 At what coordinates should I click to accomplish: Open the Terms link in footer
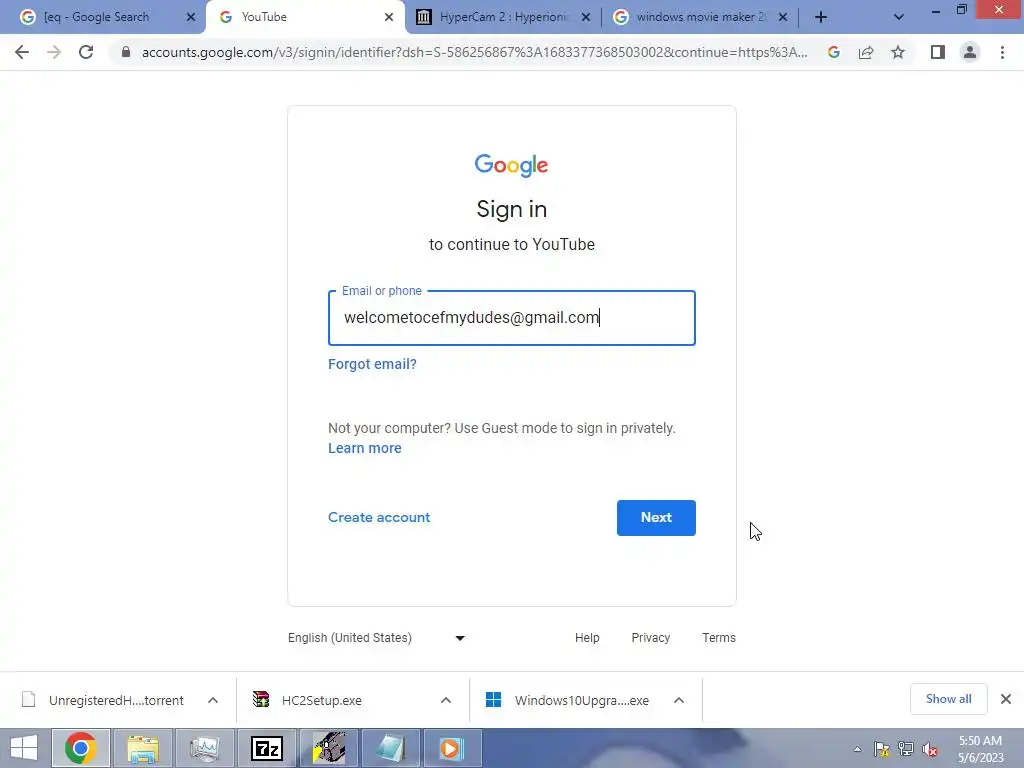point(718,638)
